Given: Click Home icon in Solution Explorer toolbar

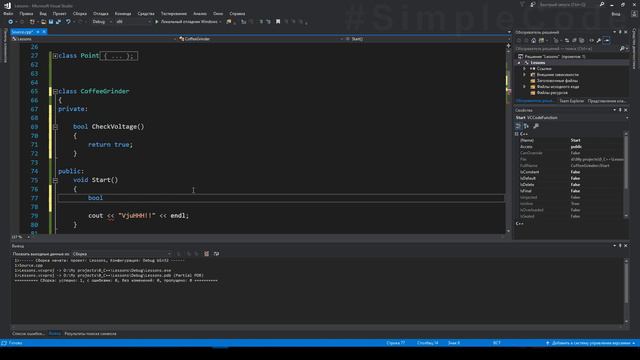Looking at the screenshot, I should (x=533, y=40).
